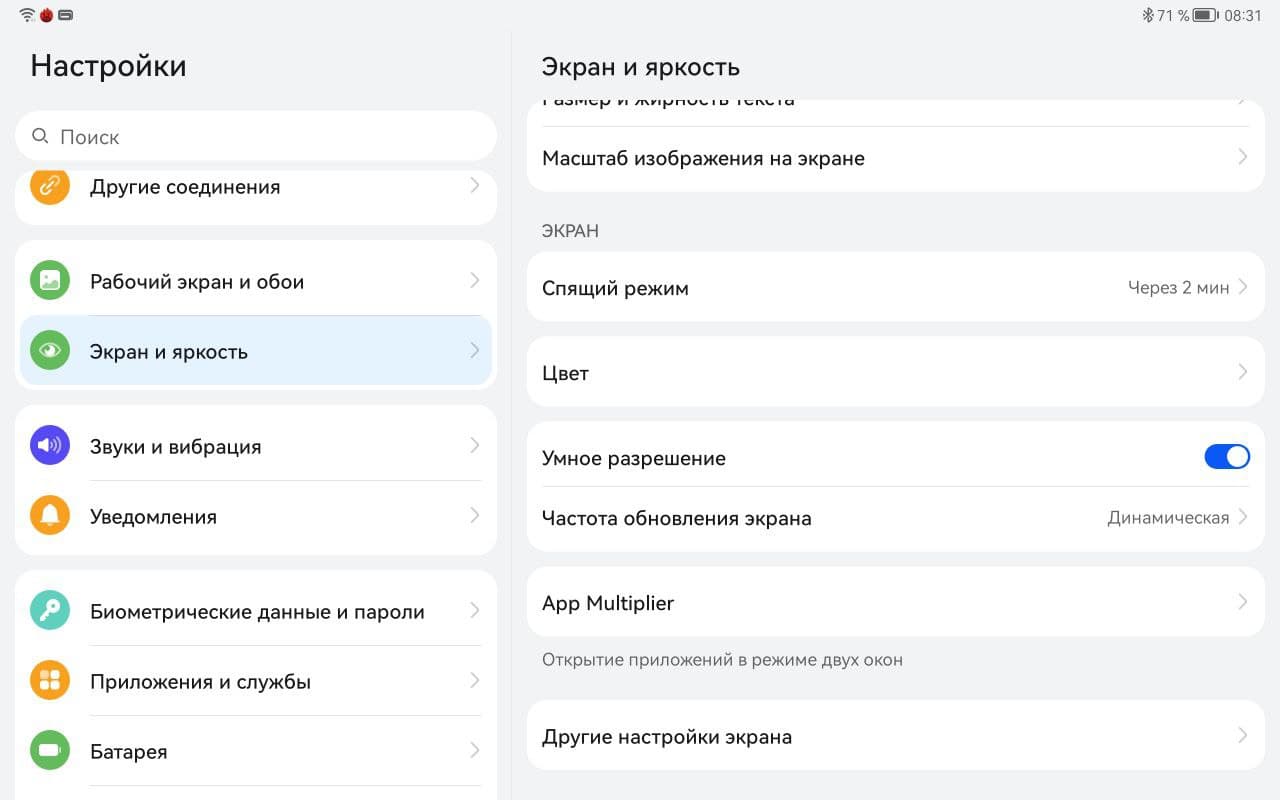Disable the Умное разрешение switch
Screen dimensions: 1280x800
coord(1226,457)
